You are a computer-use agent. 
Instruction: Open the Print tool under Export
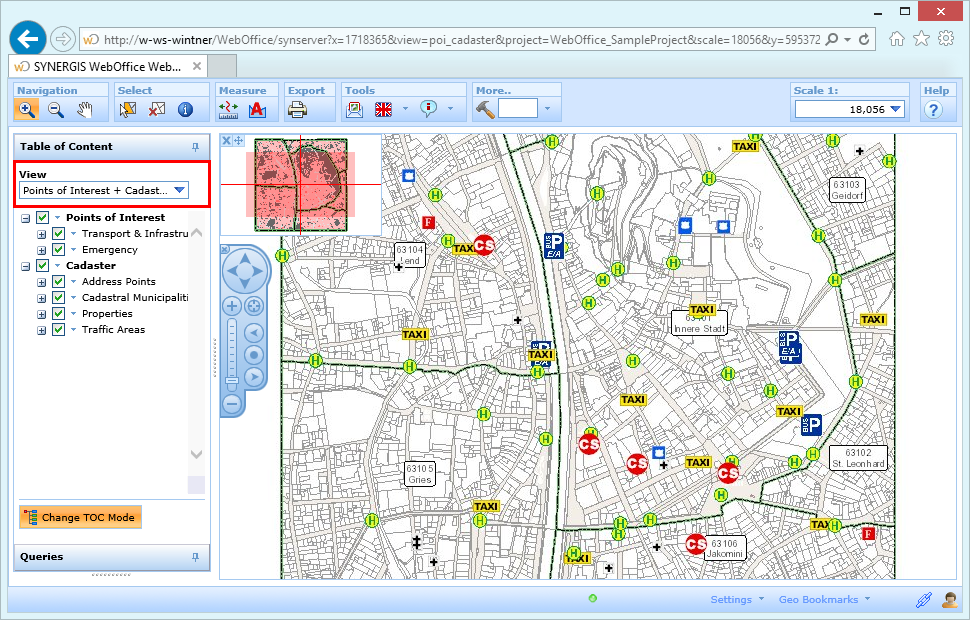pyautogui.click(x=299, y=110)
